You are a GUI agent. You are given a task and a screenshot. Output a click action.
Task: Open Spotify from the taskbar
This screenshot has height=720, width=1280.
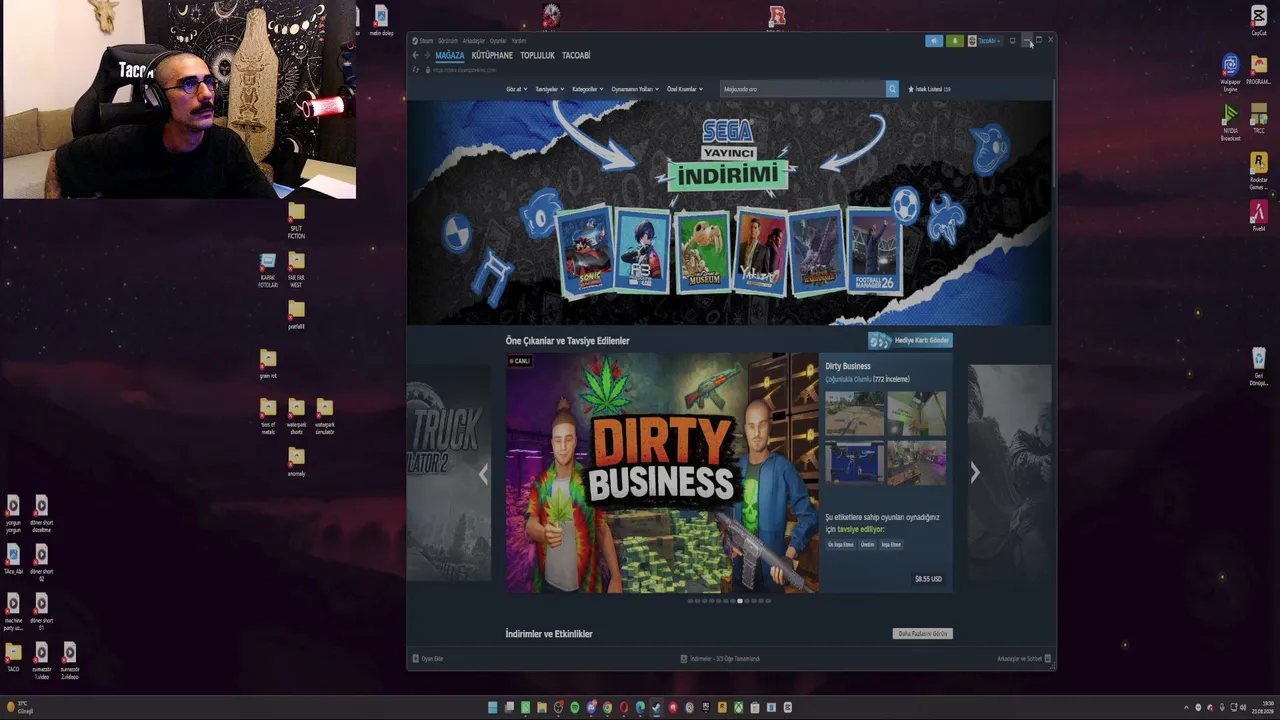click(575, 708)
